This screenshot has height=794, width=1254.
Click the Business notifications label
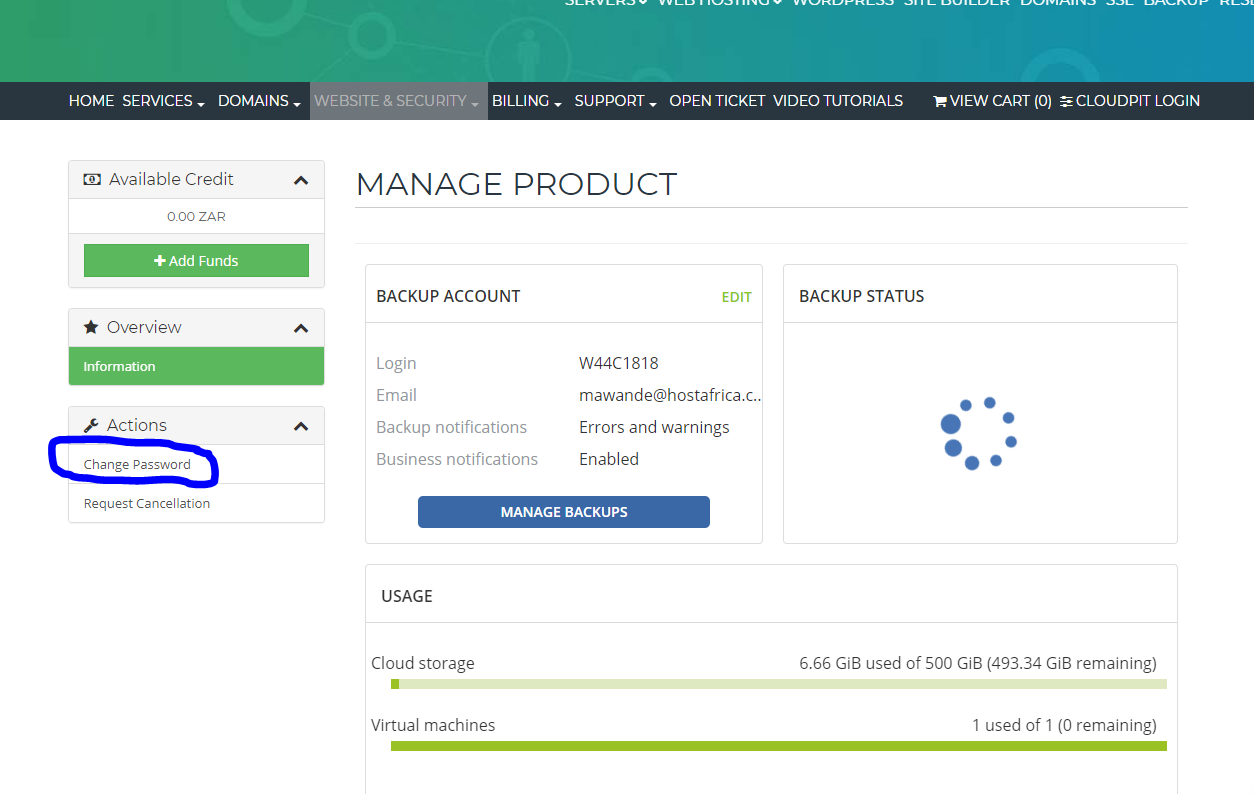[457, 459]
